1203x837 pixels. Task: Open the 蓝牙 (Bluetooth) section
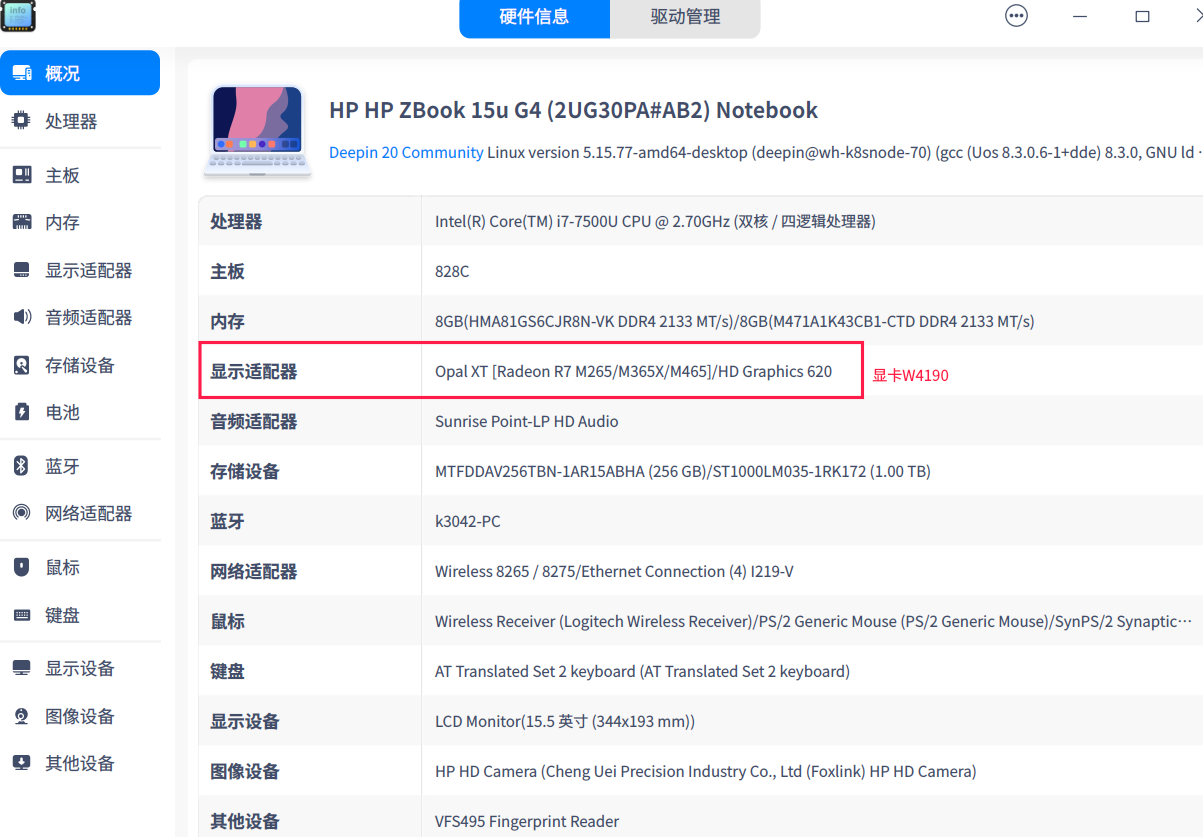coord(60,465)
